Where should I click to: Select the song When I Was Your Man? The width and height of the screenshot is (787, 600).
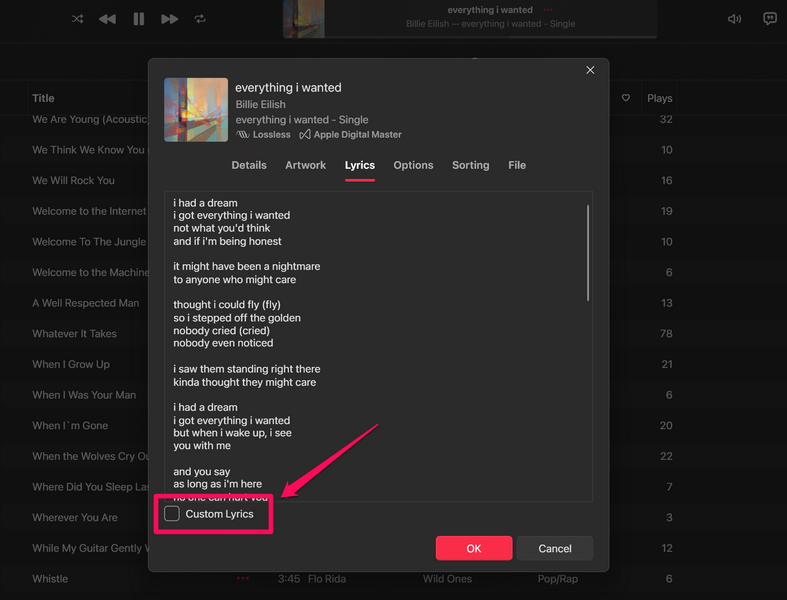[84, 395]
